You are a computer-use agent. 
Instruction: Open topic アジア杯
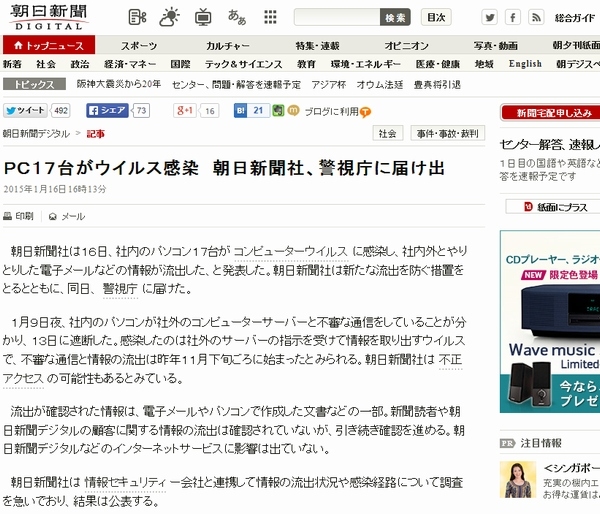coord(329,85)
